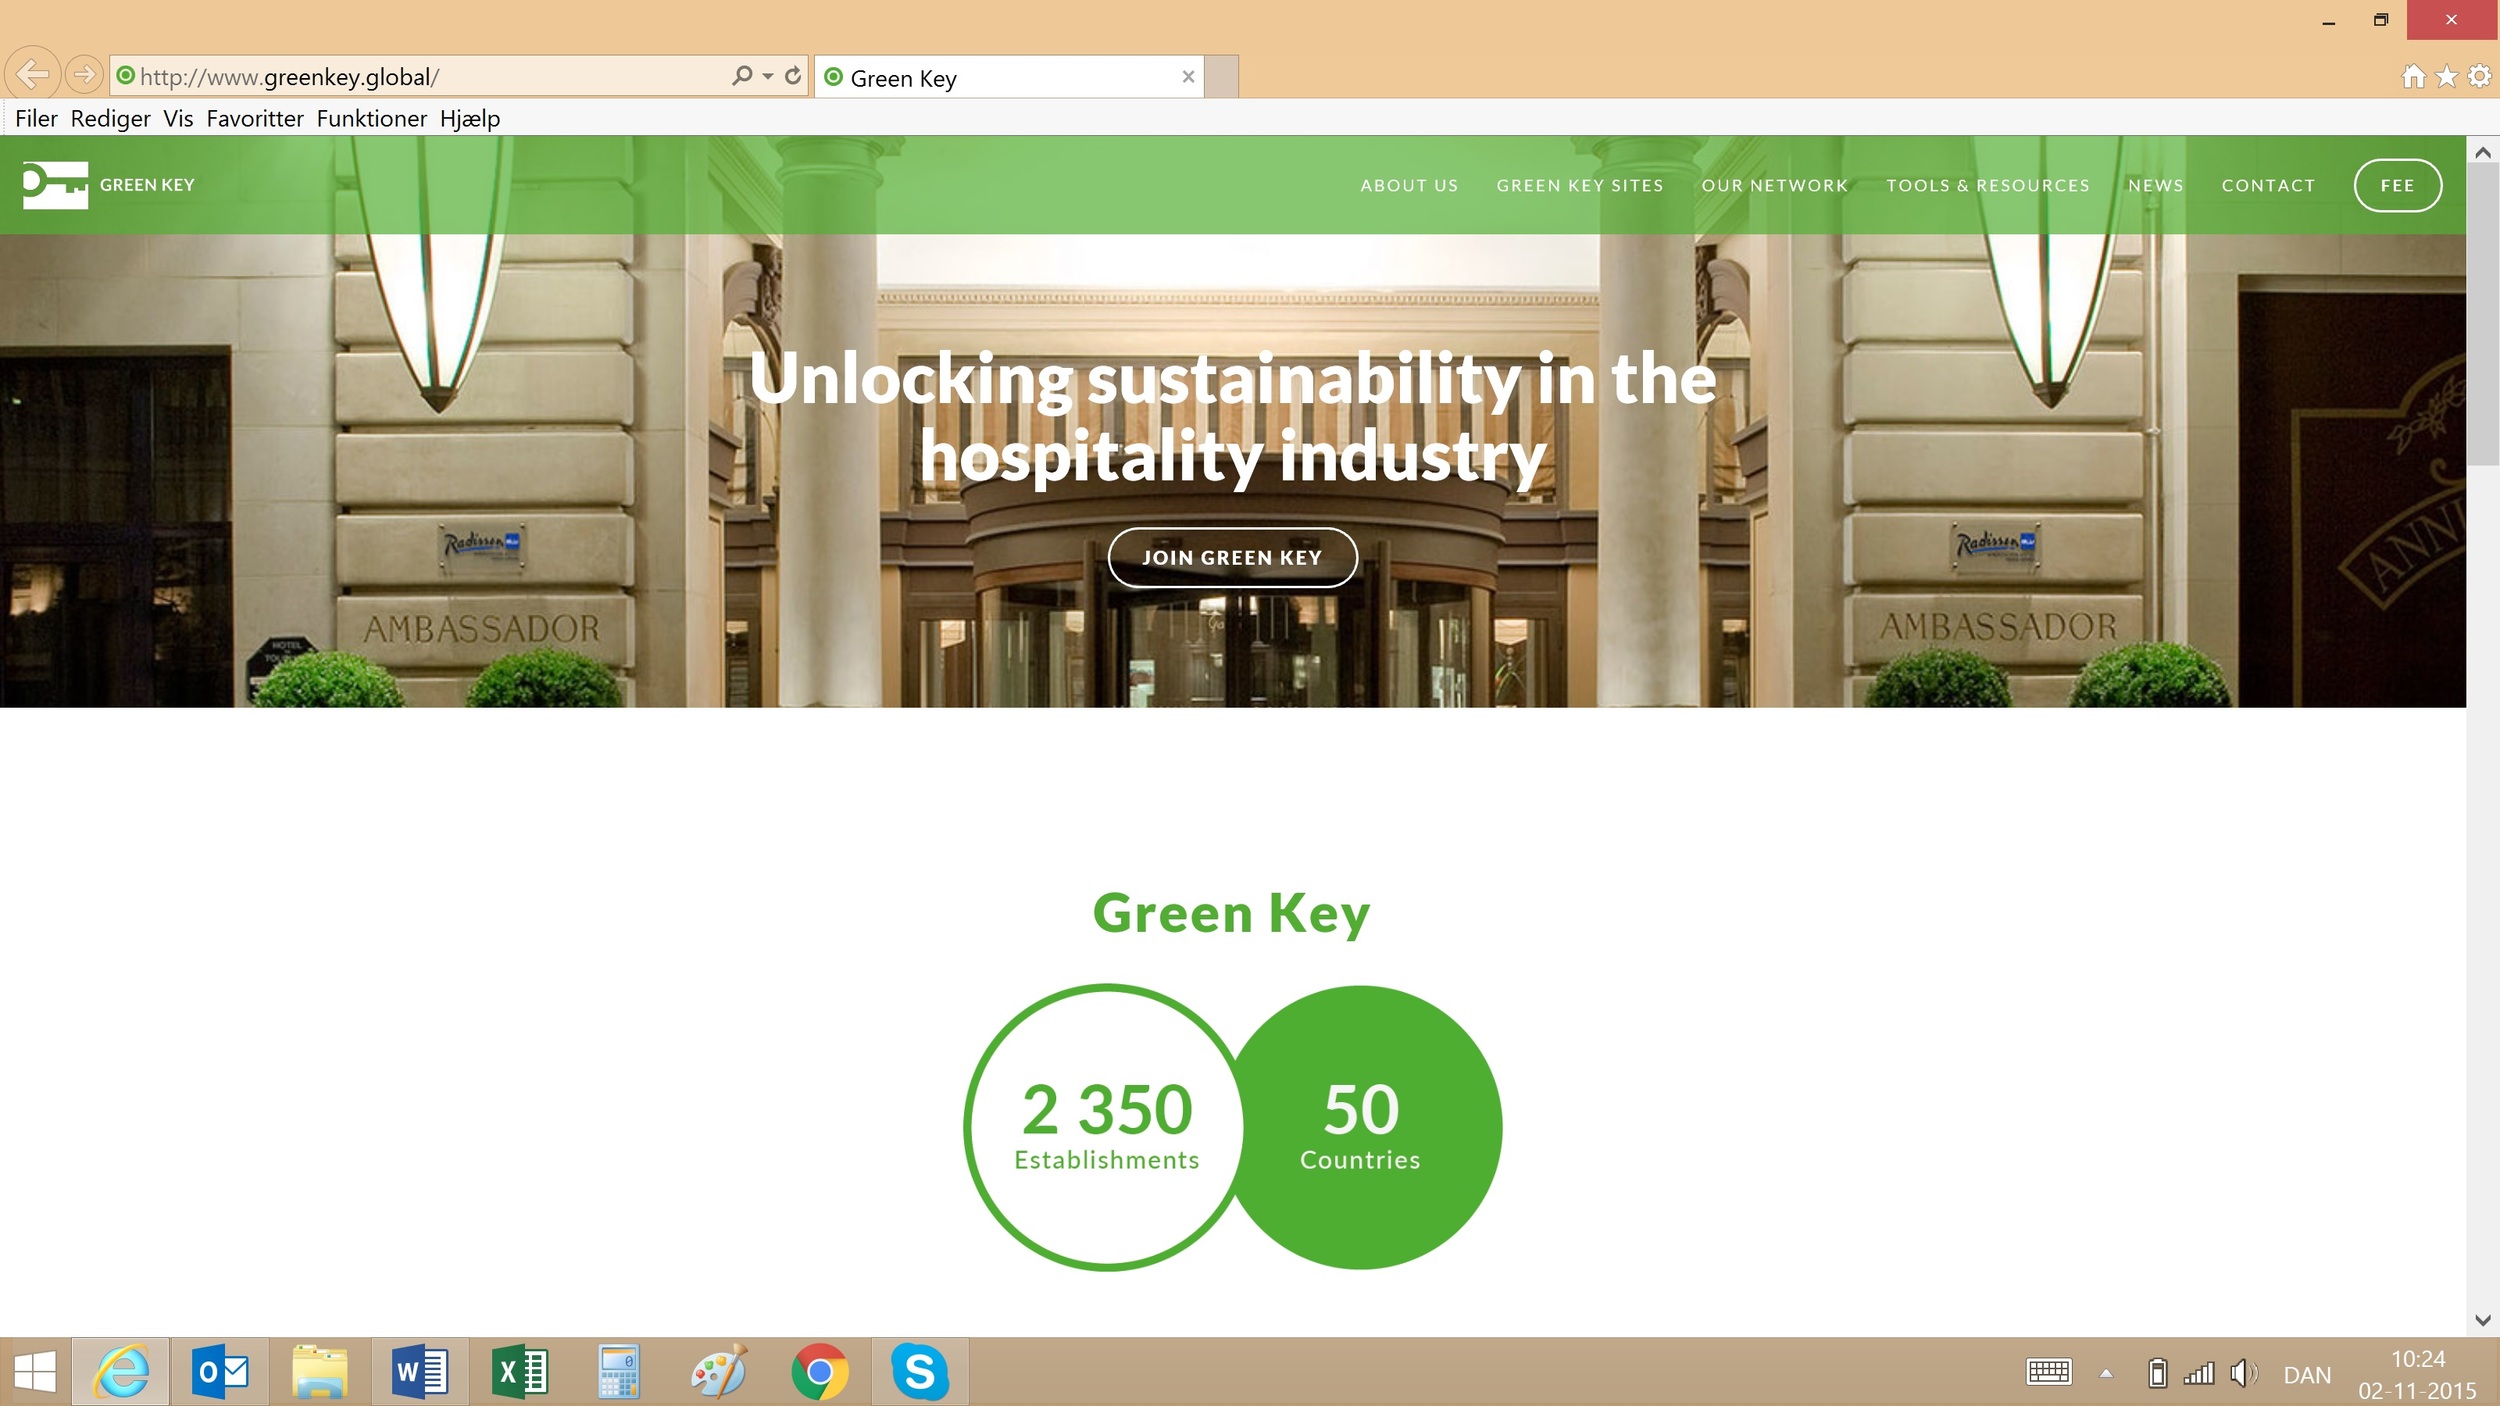The height and width of the screenshot is (1406, 2500).
Task: Open the Windows Start button
Action: pyautogui.click(x=35, y=1372)
